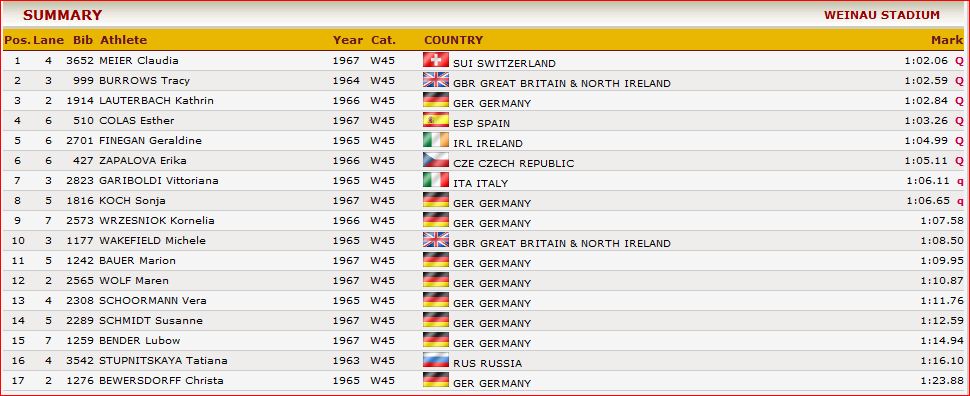Open athlete STUPNITSKAYA Tatiana

pos(163,361)
